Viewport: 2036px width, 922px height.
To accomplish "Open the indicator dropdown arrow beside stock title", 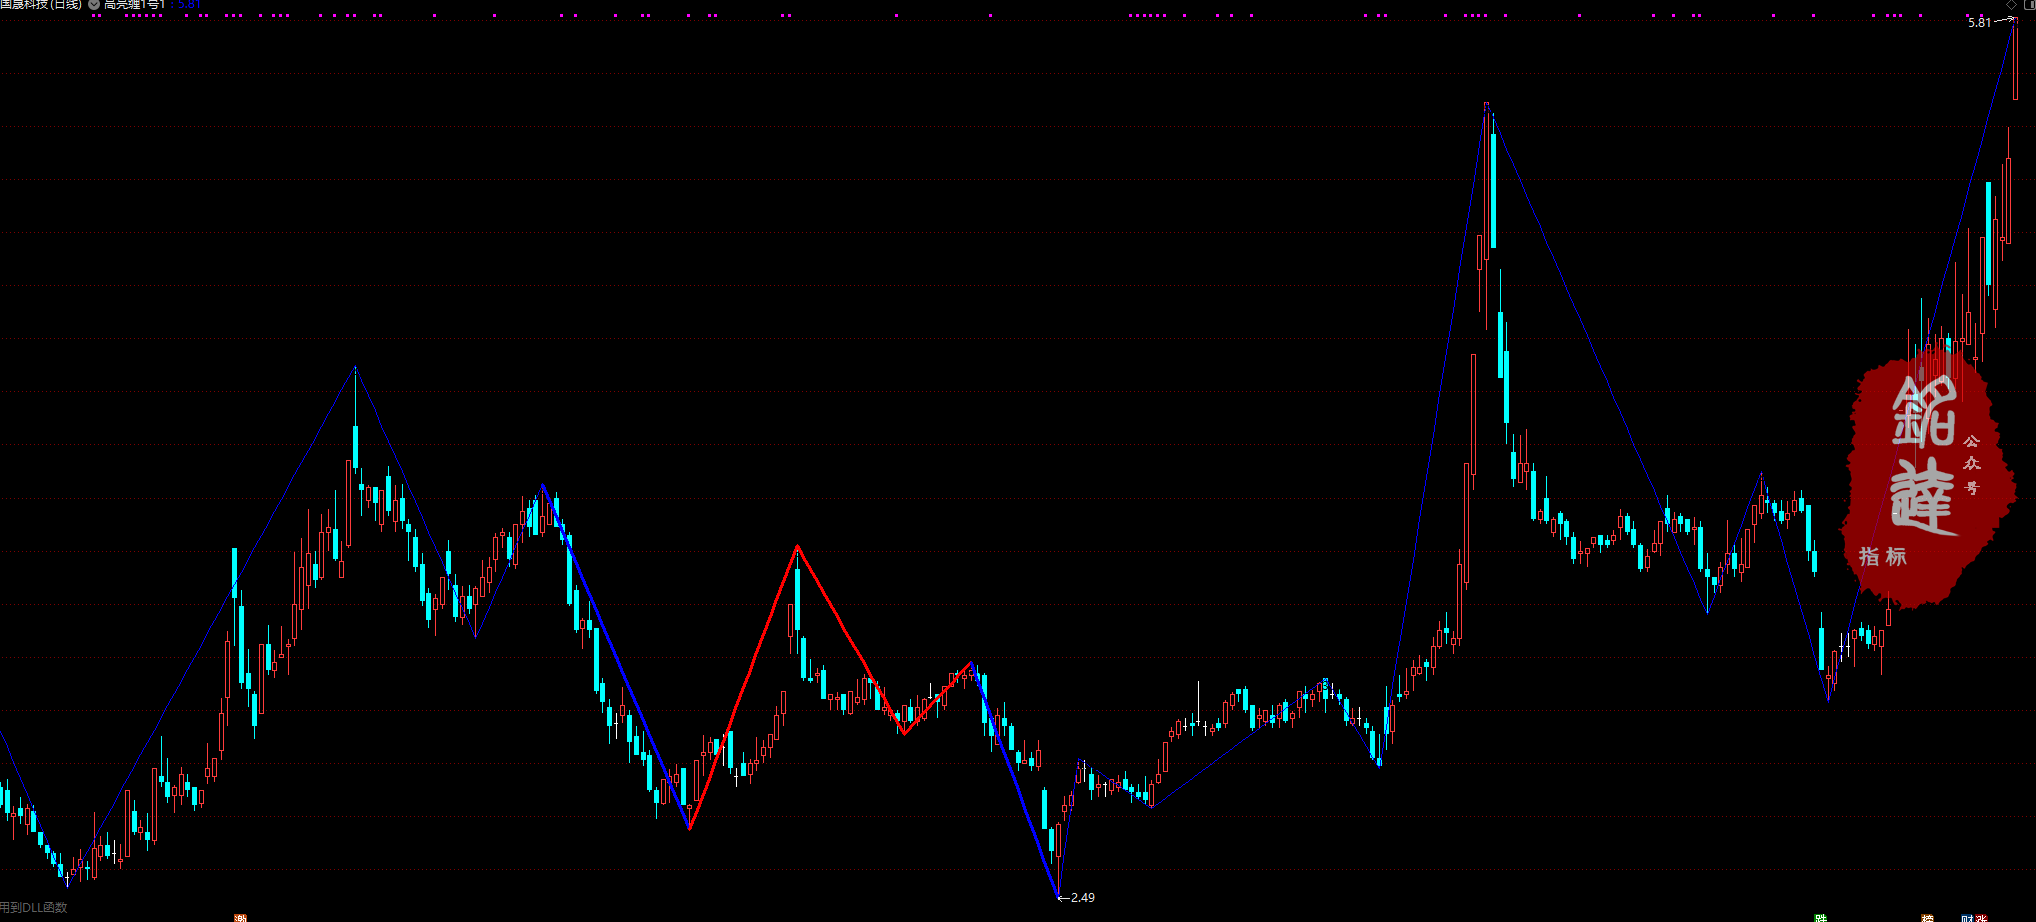I will [94, 4].
